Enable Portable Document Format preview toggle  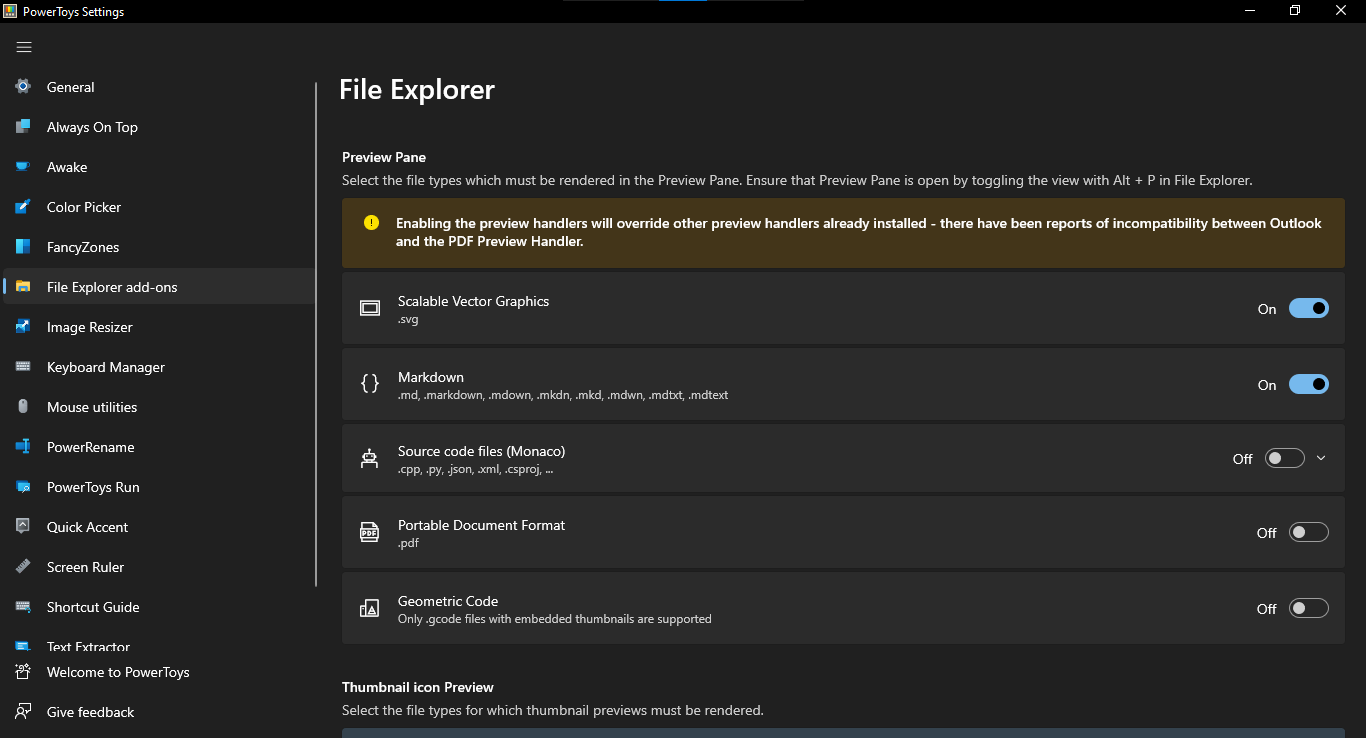(x=1309, y=532)
